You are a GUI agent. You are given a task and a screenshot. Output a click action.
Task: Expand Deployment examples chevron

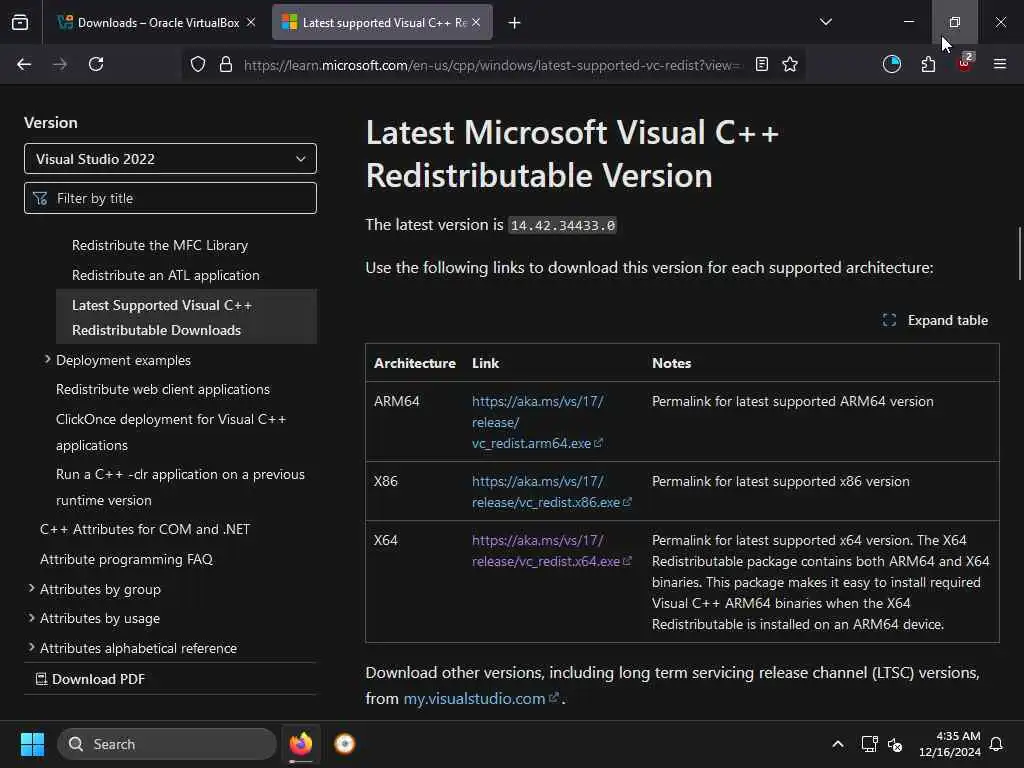[x=47, y=360]
